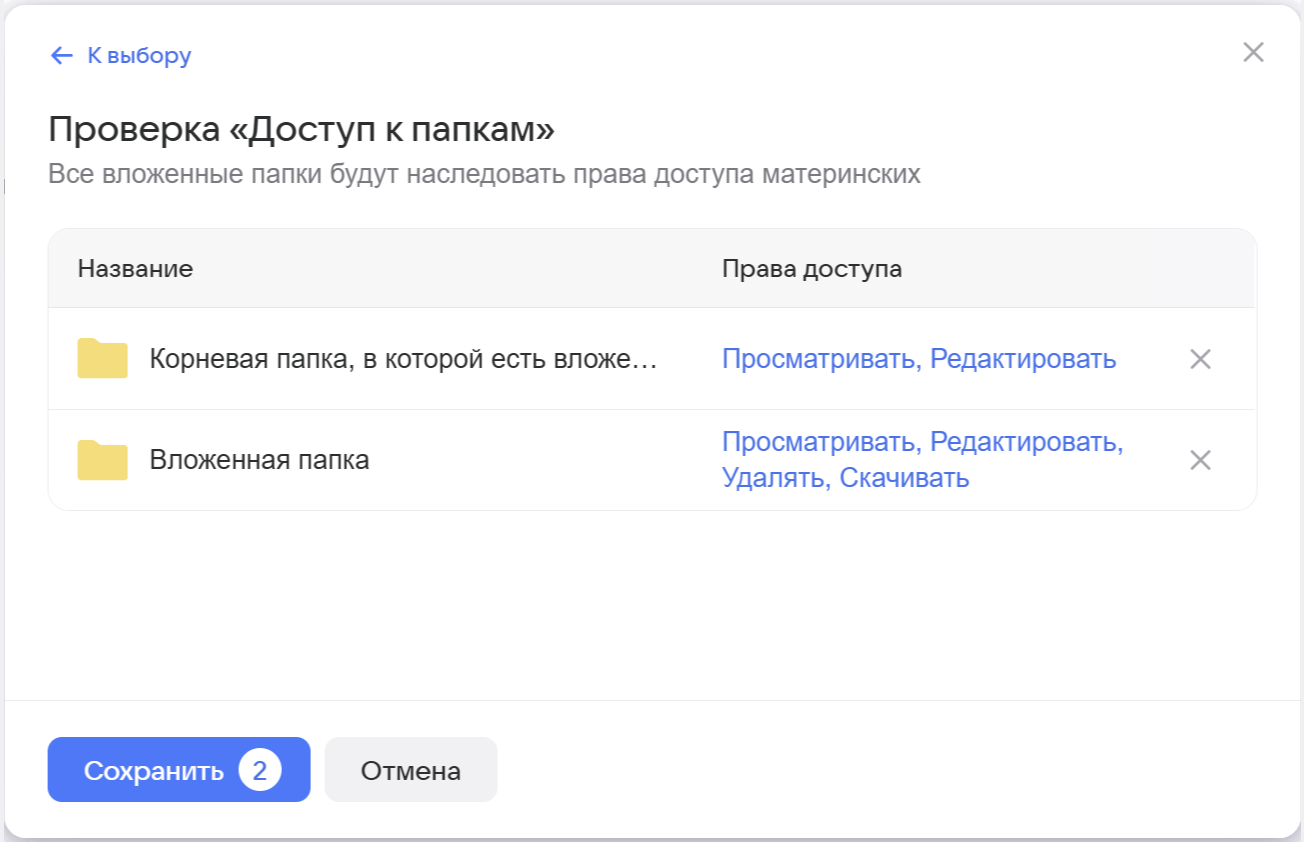
Task: Click the «Проверка «Доступ к папкам»» heading
Action: (x=301, y=130)
